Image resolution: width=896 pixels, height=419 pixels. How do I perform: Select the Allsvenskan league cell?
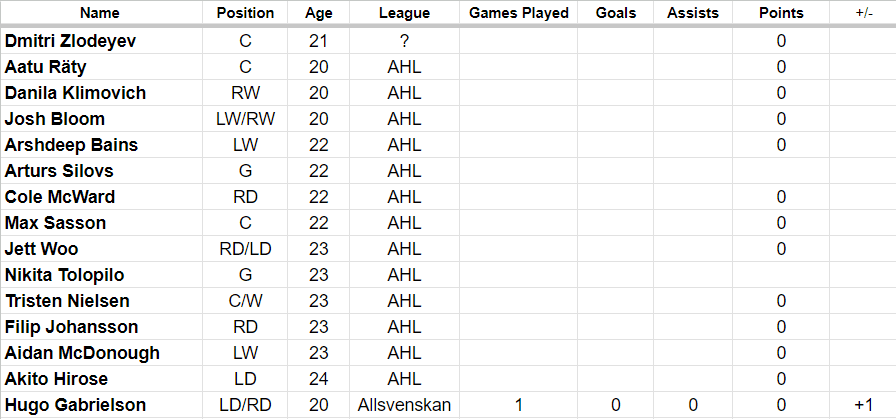(x=405, y=405)
